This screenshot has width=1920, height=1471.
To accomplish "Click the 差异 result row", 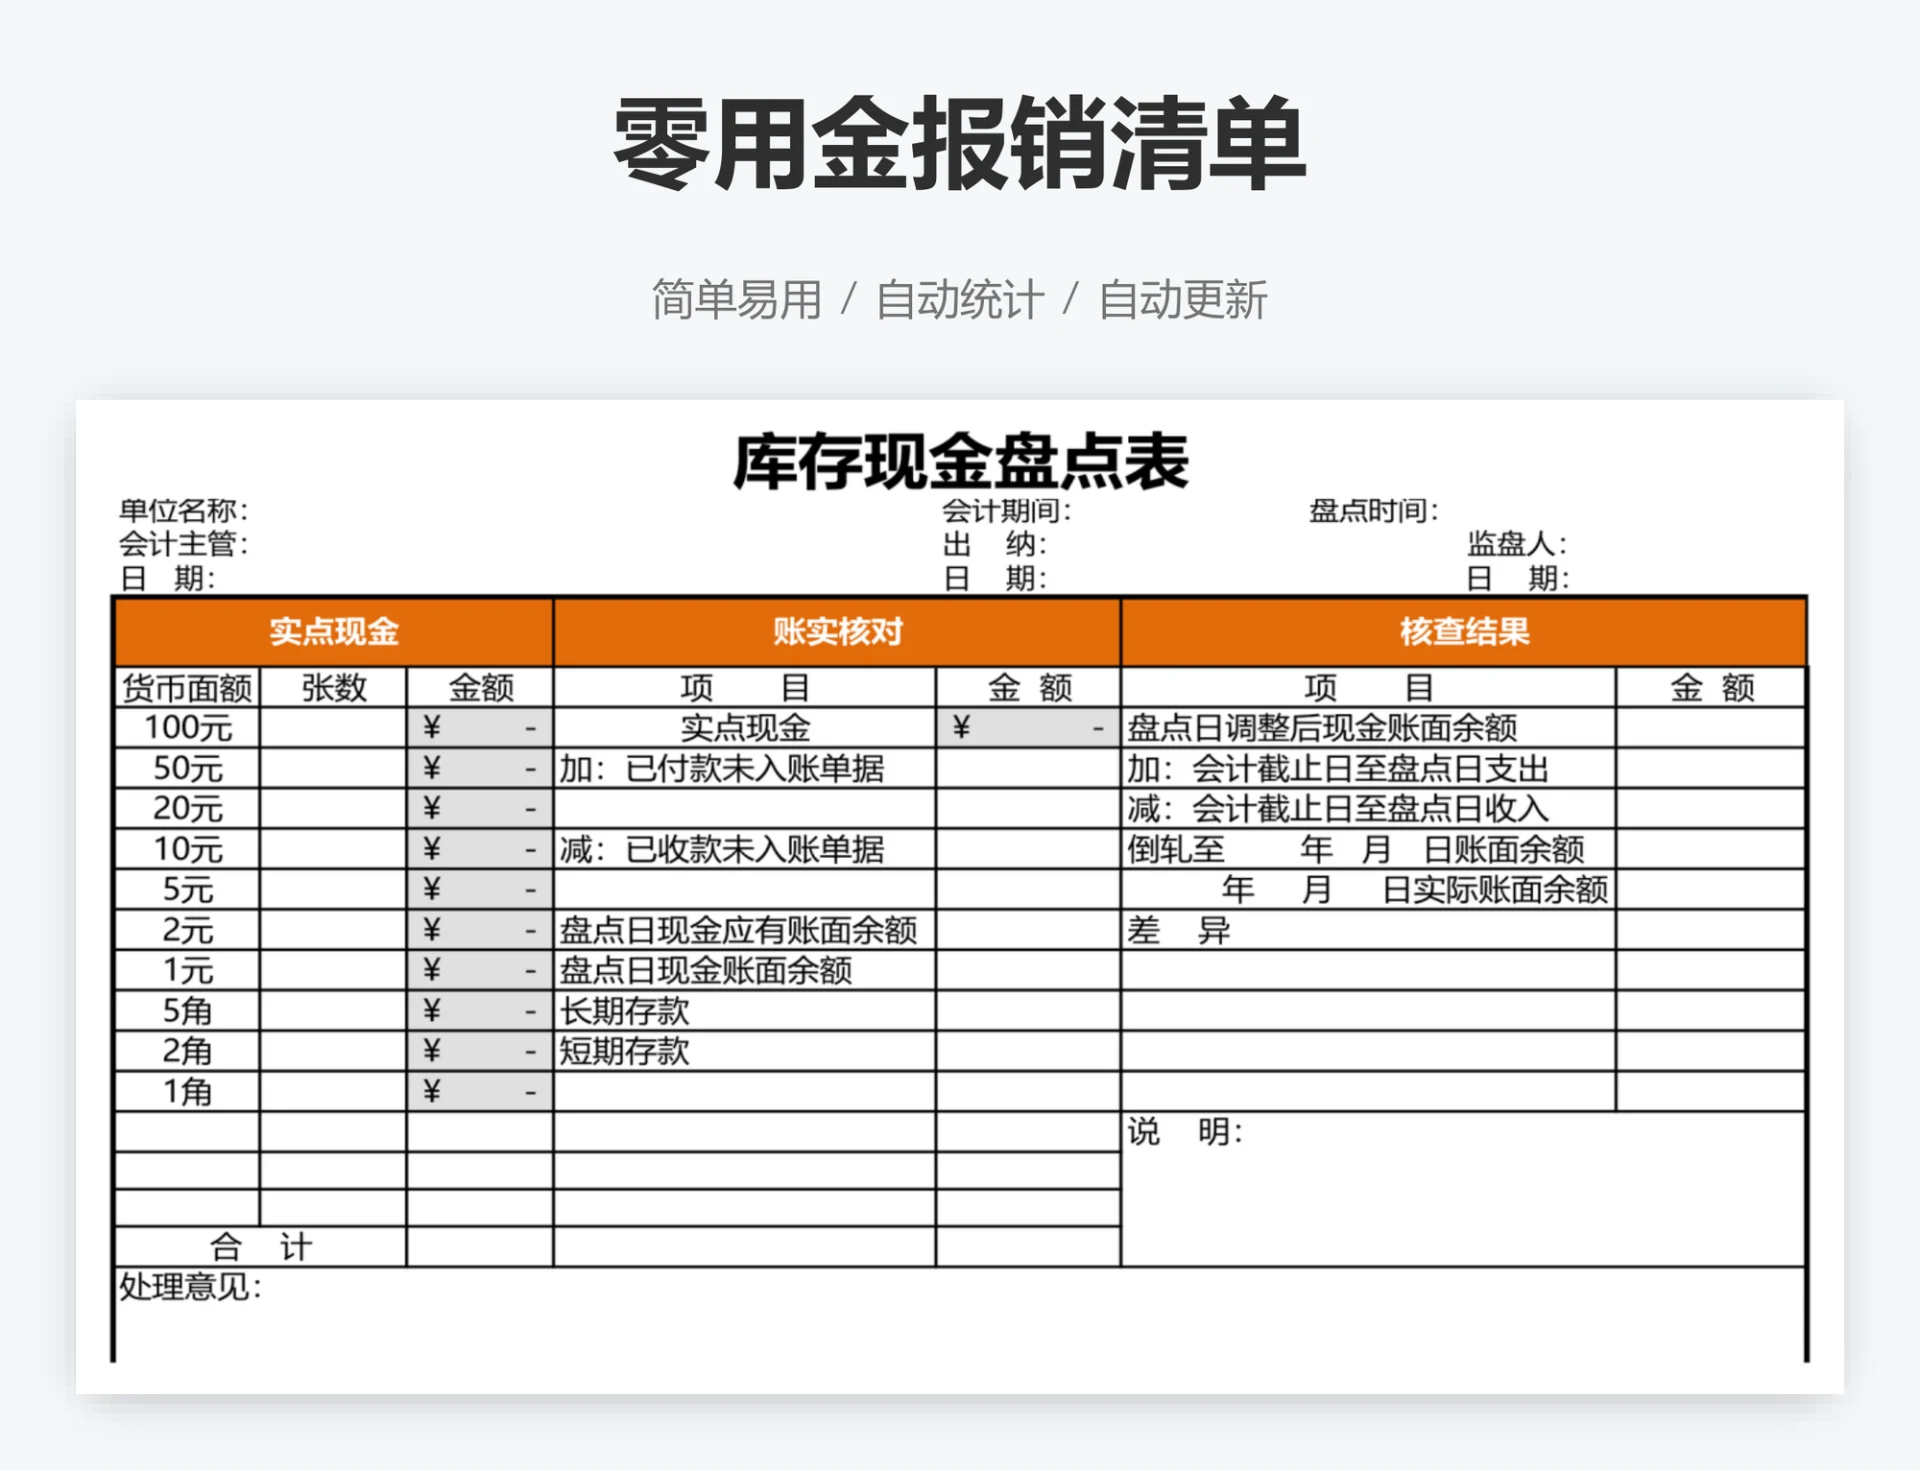I will coord(1170,931).
